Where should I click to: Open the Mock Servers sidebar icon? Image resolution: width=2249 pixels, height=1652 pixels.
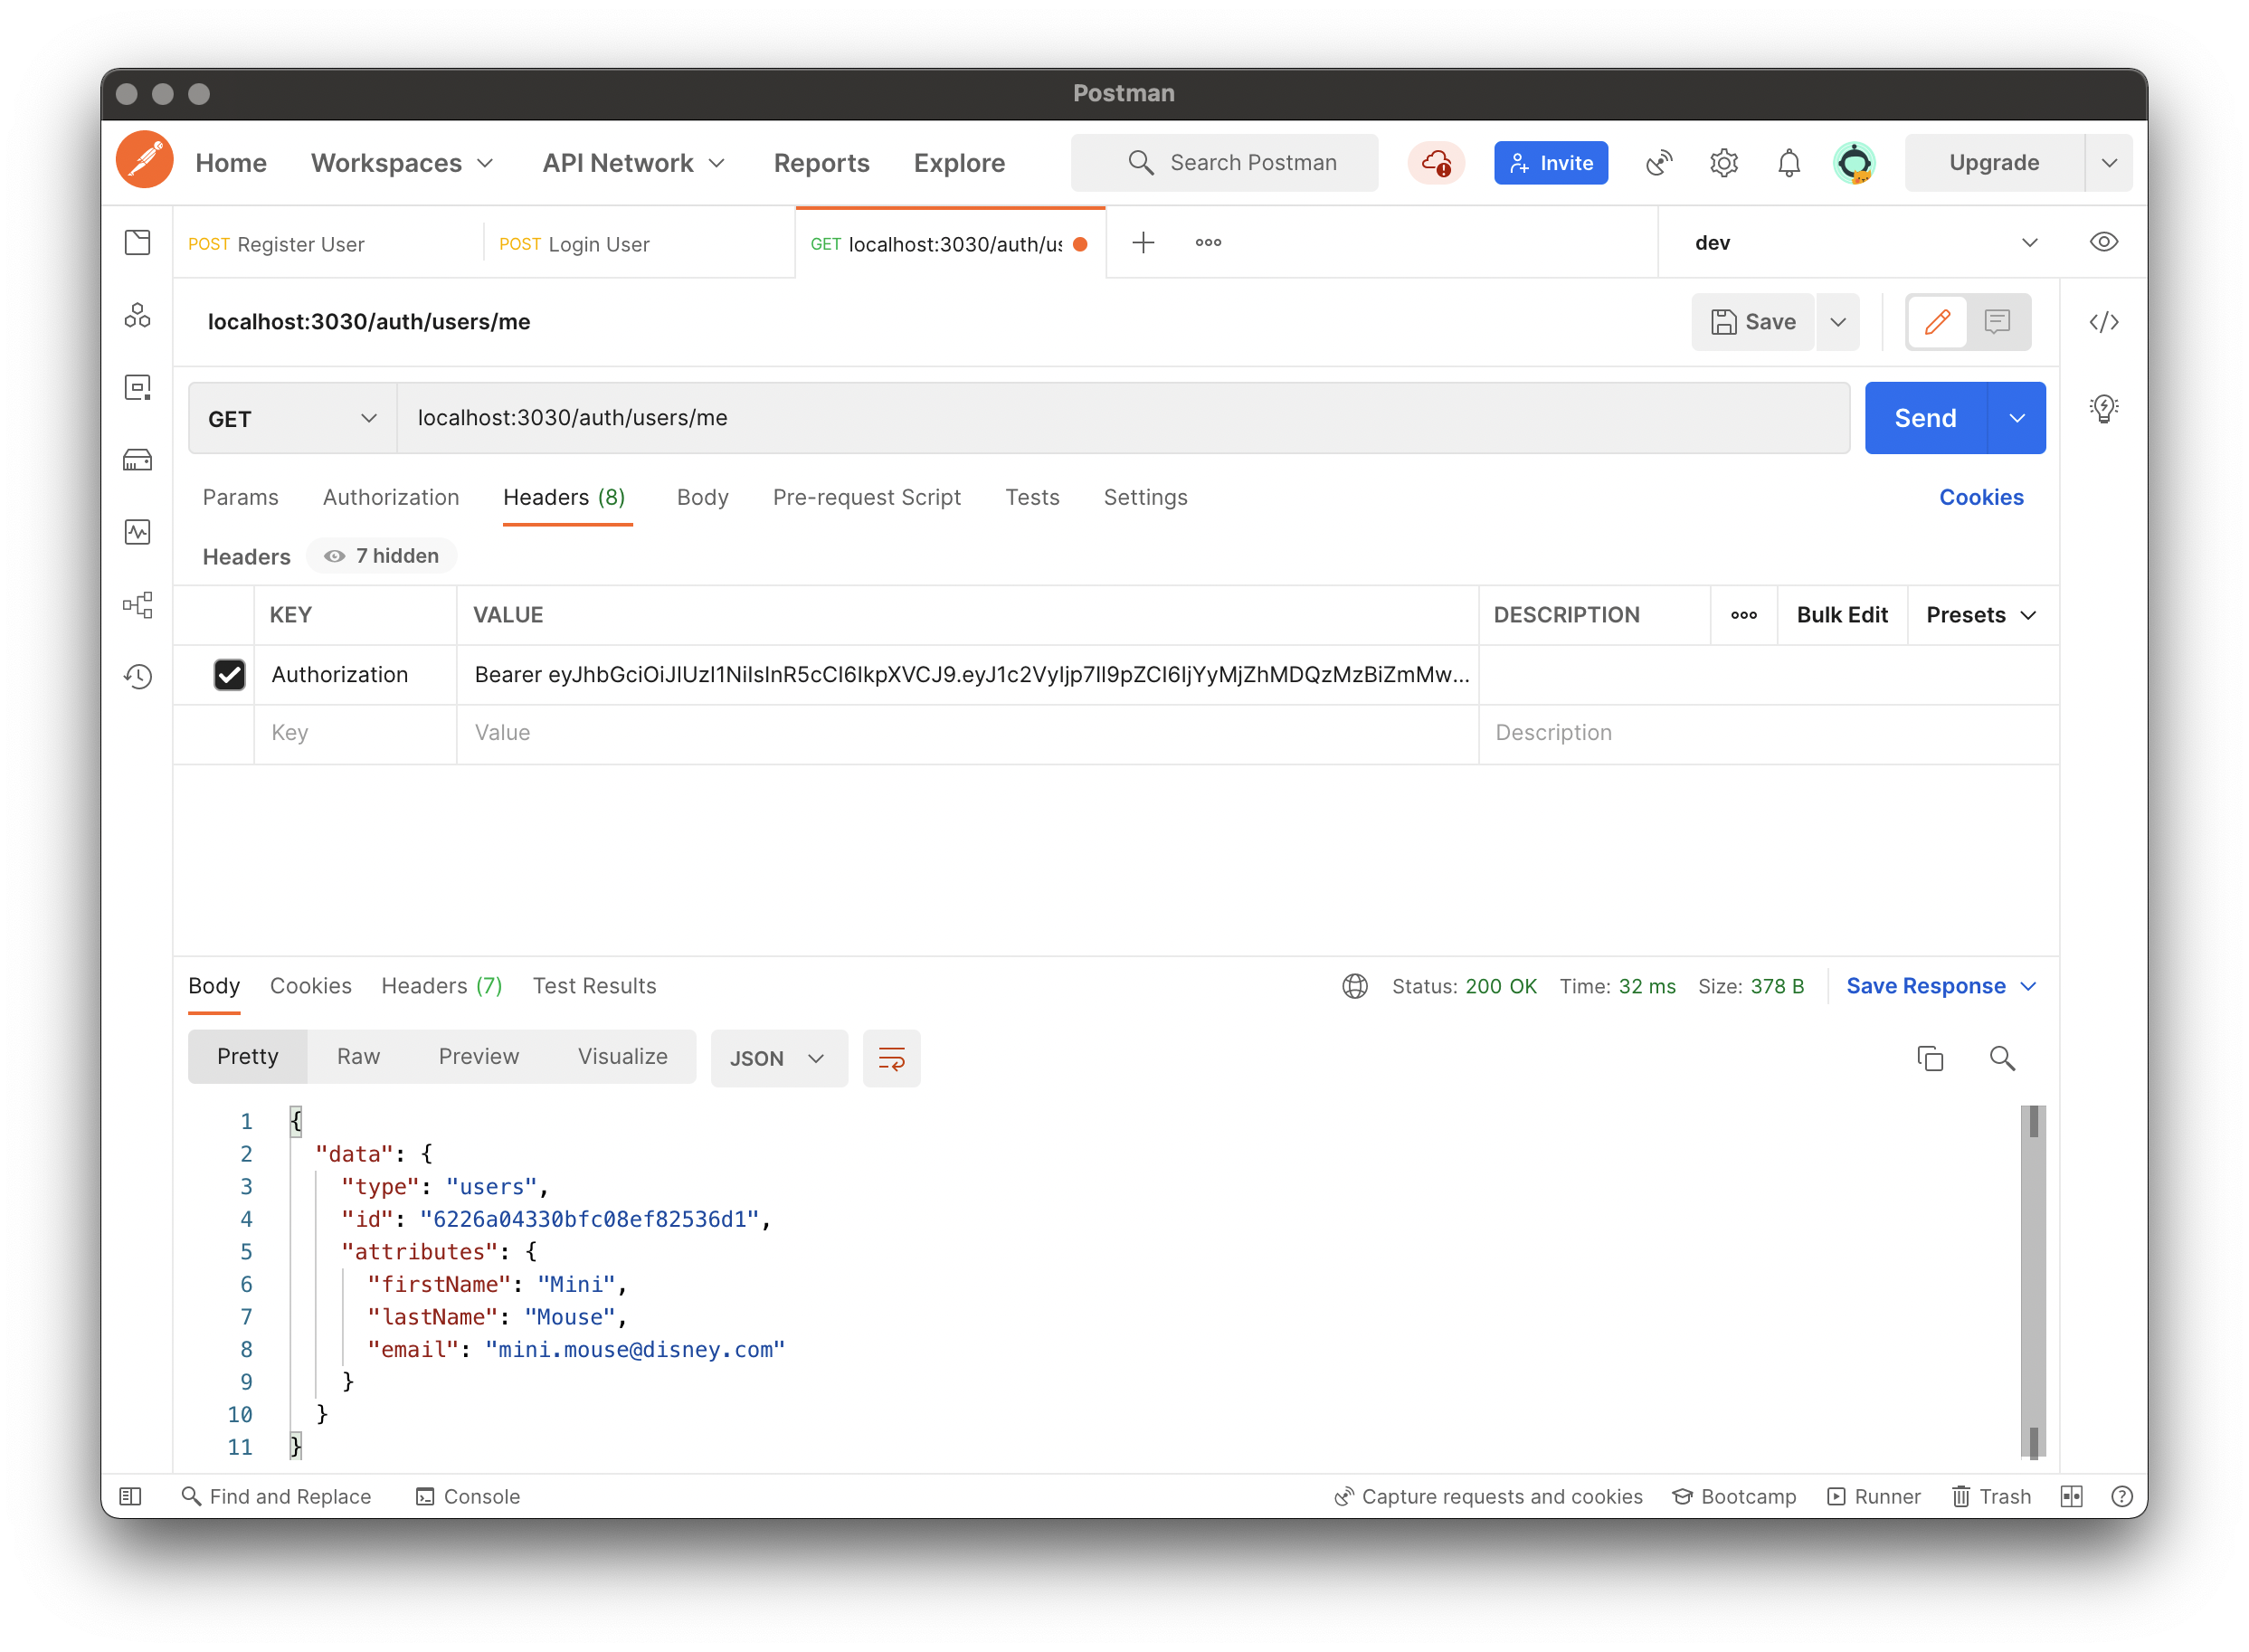(138, 460)
